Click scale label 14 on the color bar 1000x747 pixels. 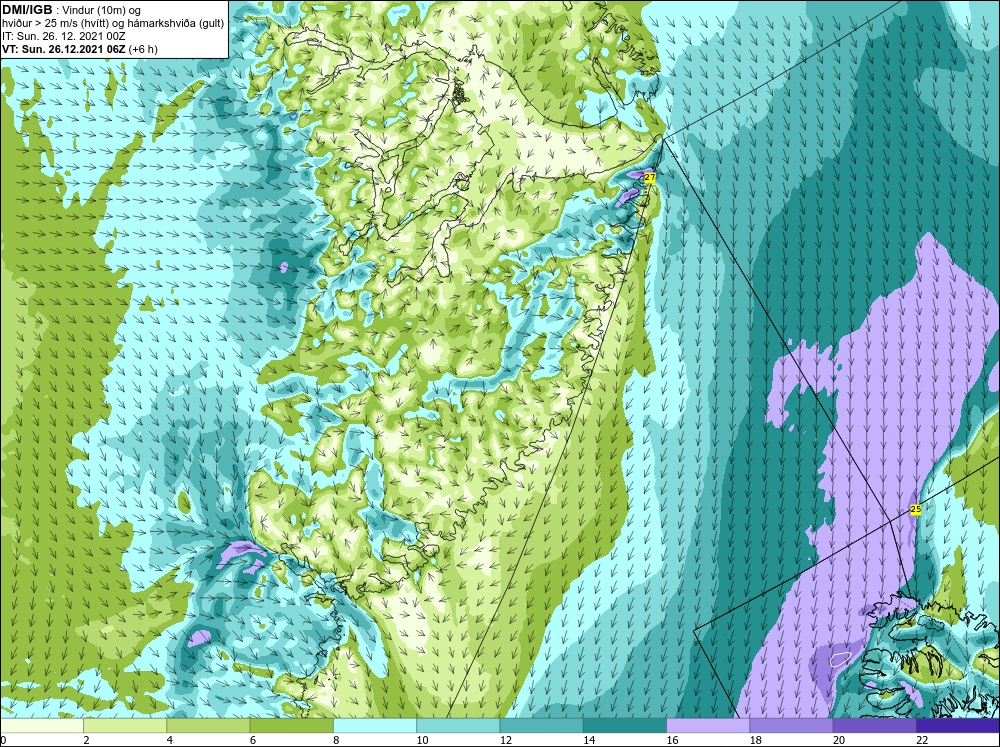point(588,740)
